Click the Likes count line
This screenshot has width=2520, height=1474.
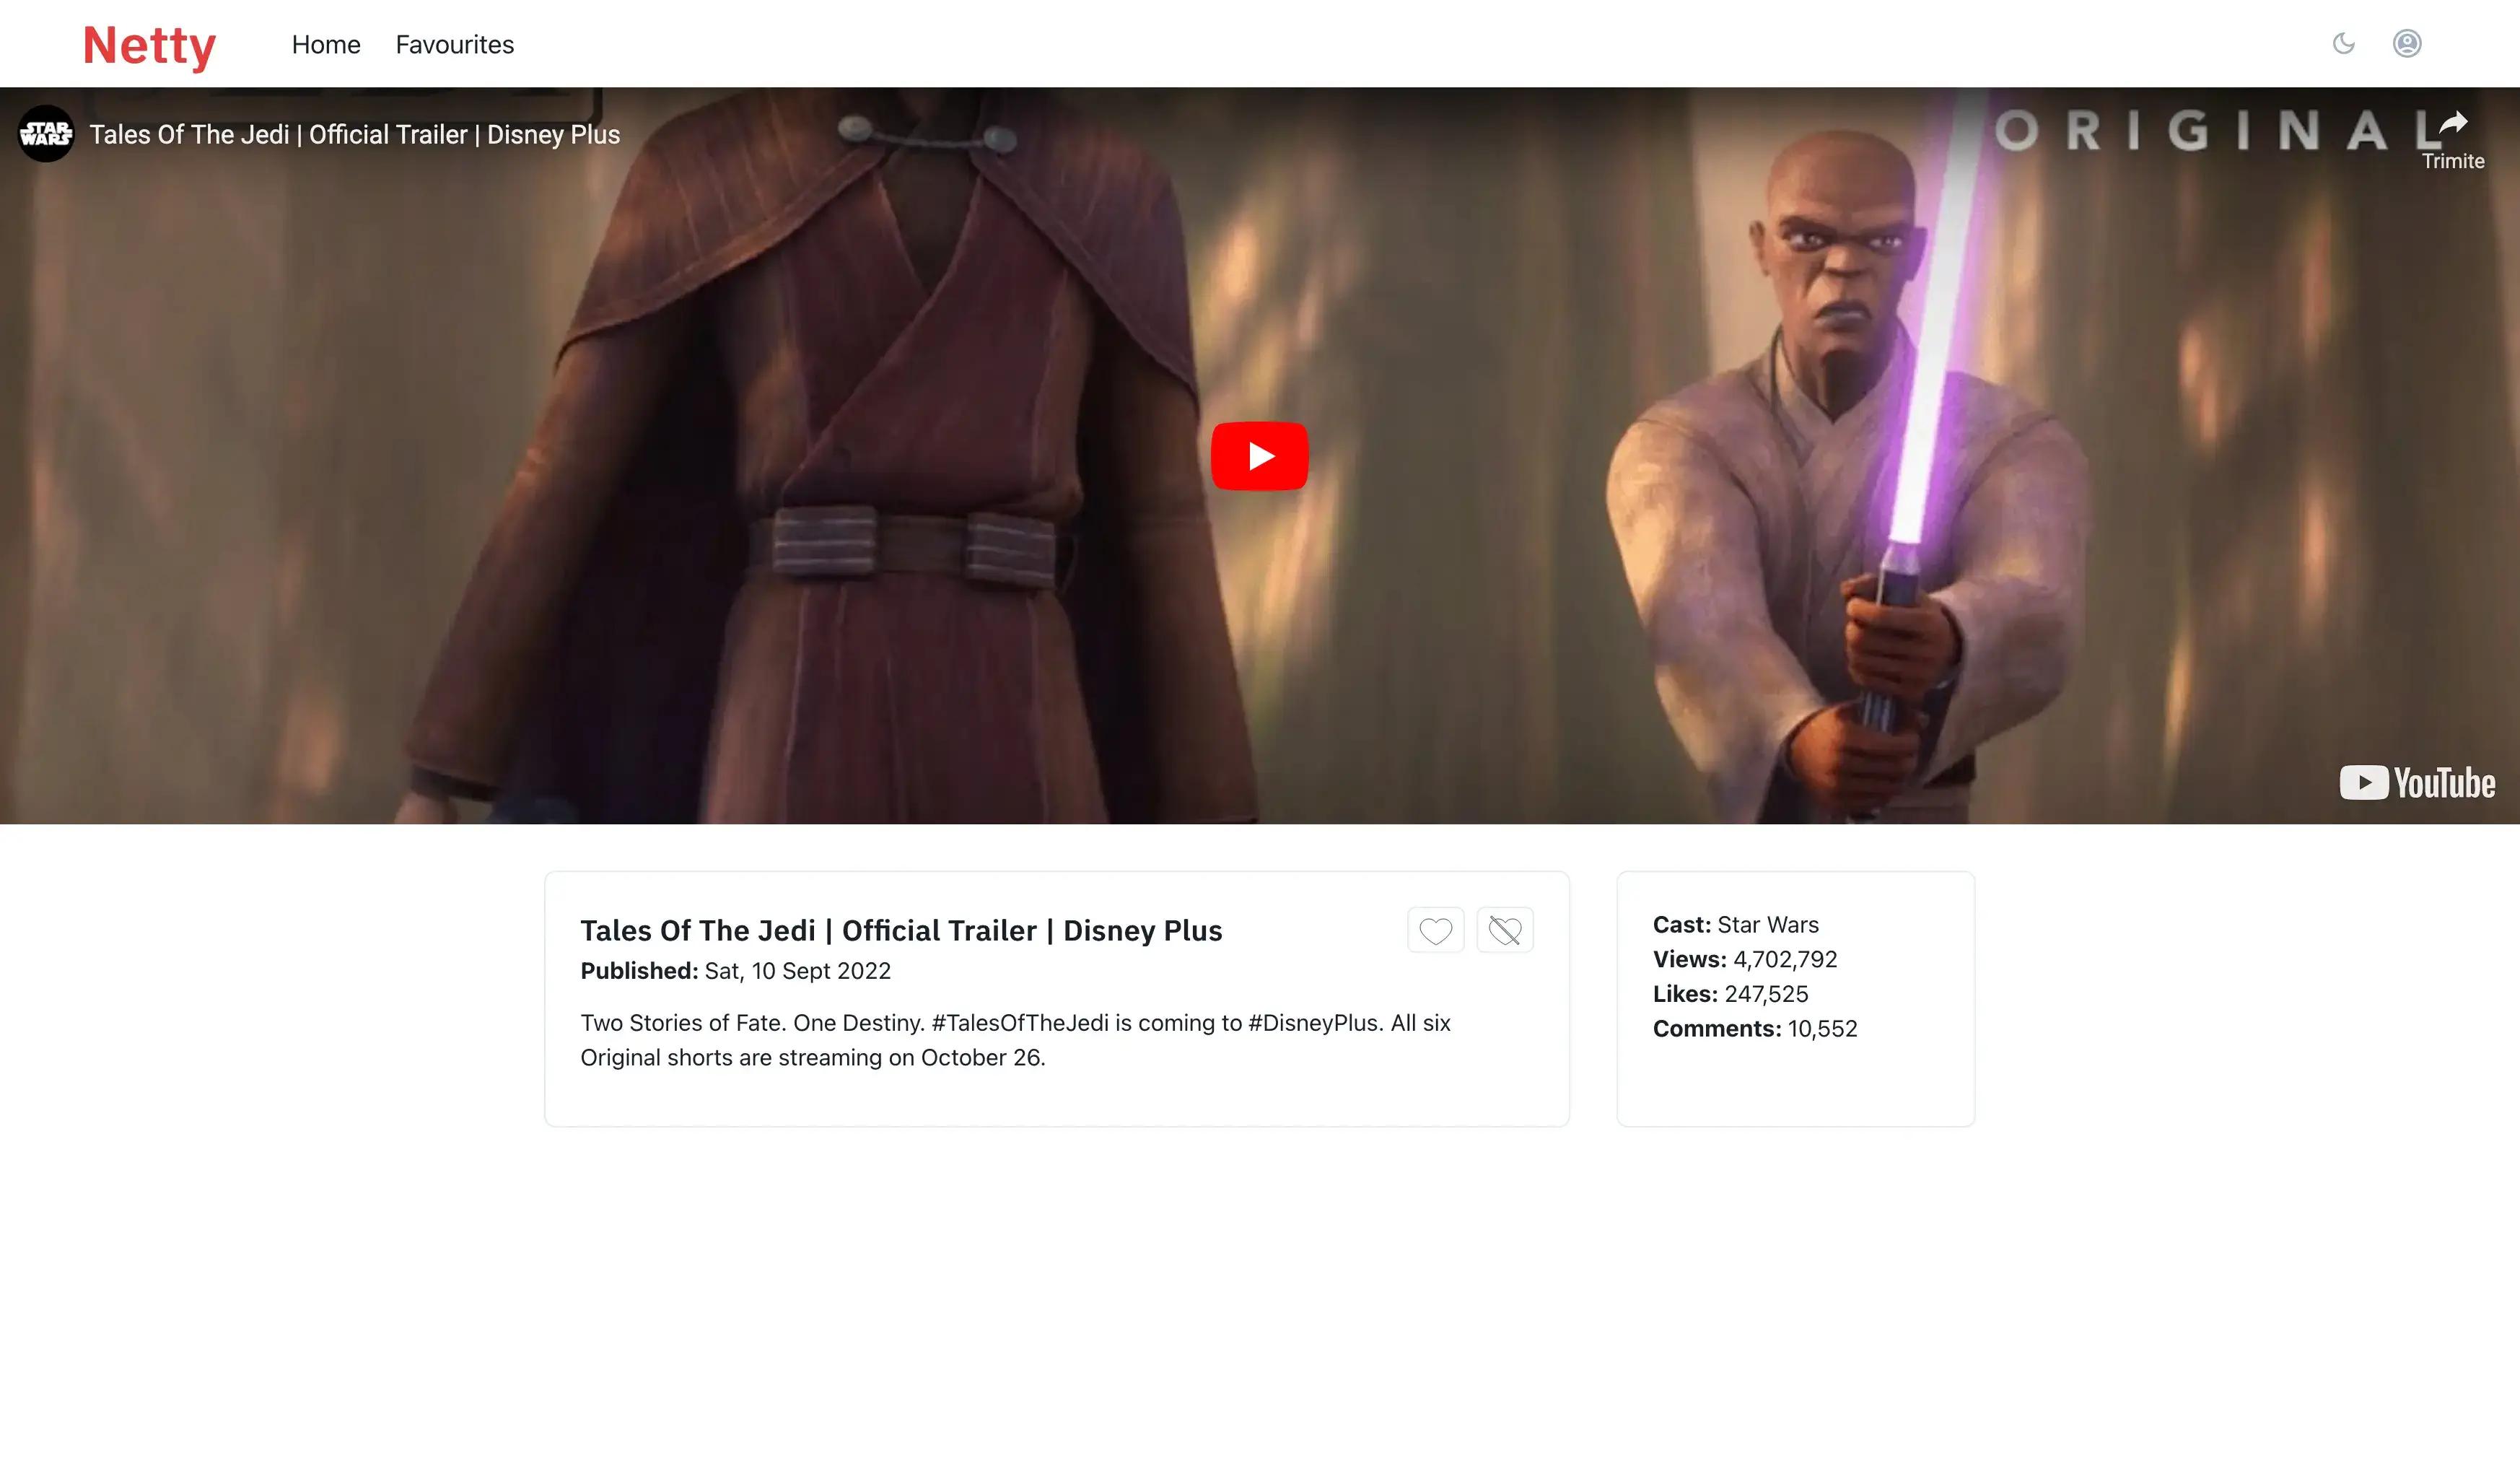coord(1730,994)
